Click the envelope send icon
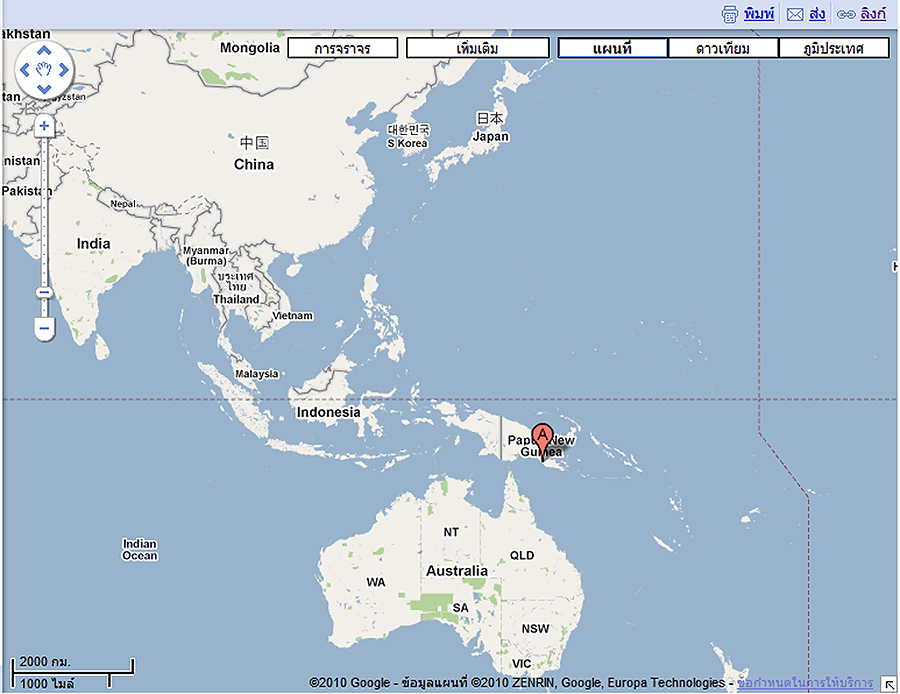The image size is (900, 694). [x=794, y=14]
